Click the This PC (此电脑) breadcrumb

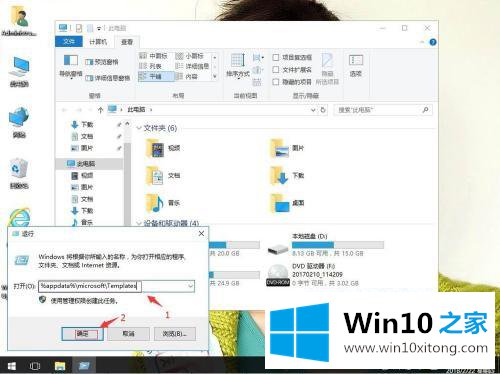[136, 110]
